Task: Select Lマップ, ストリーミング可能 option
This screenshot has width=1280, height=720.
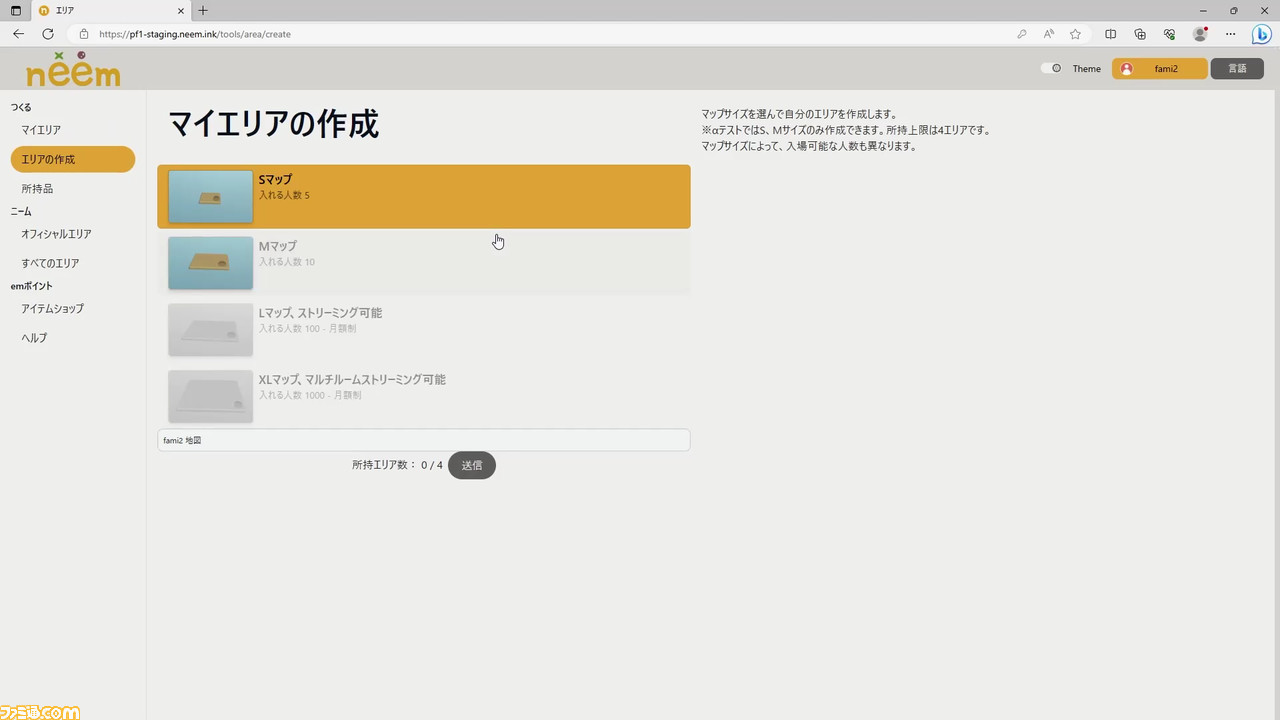Action: pyautogui.click(x=424, y=330)
